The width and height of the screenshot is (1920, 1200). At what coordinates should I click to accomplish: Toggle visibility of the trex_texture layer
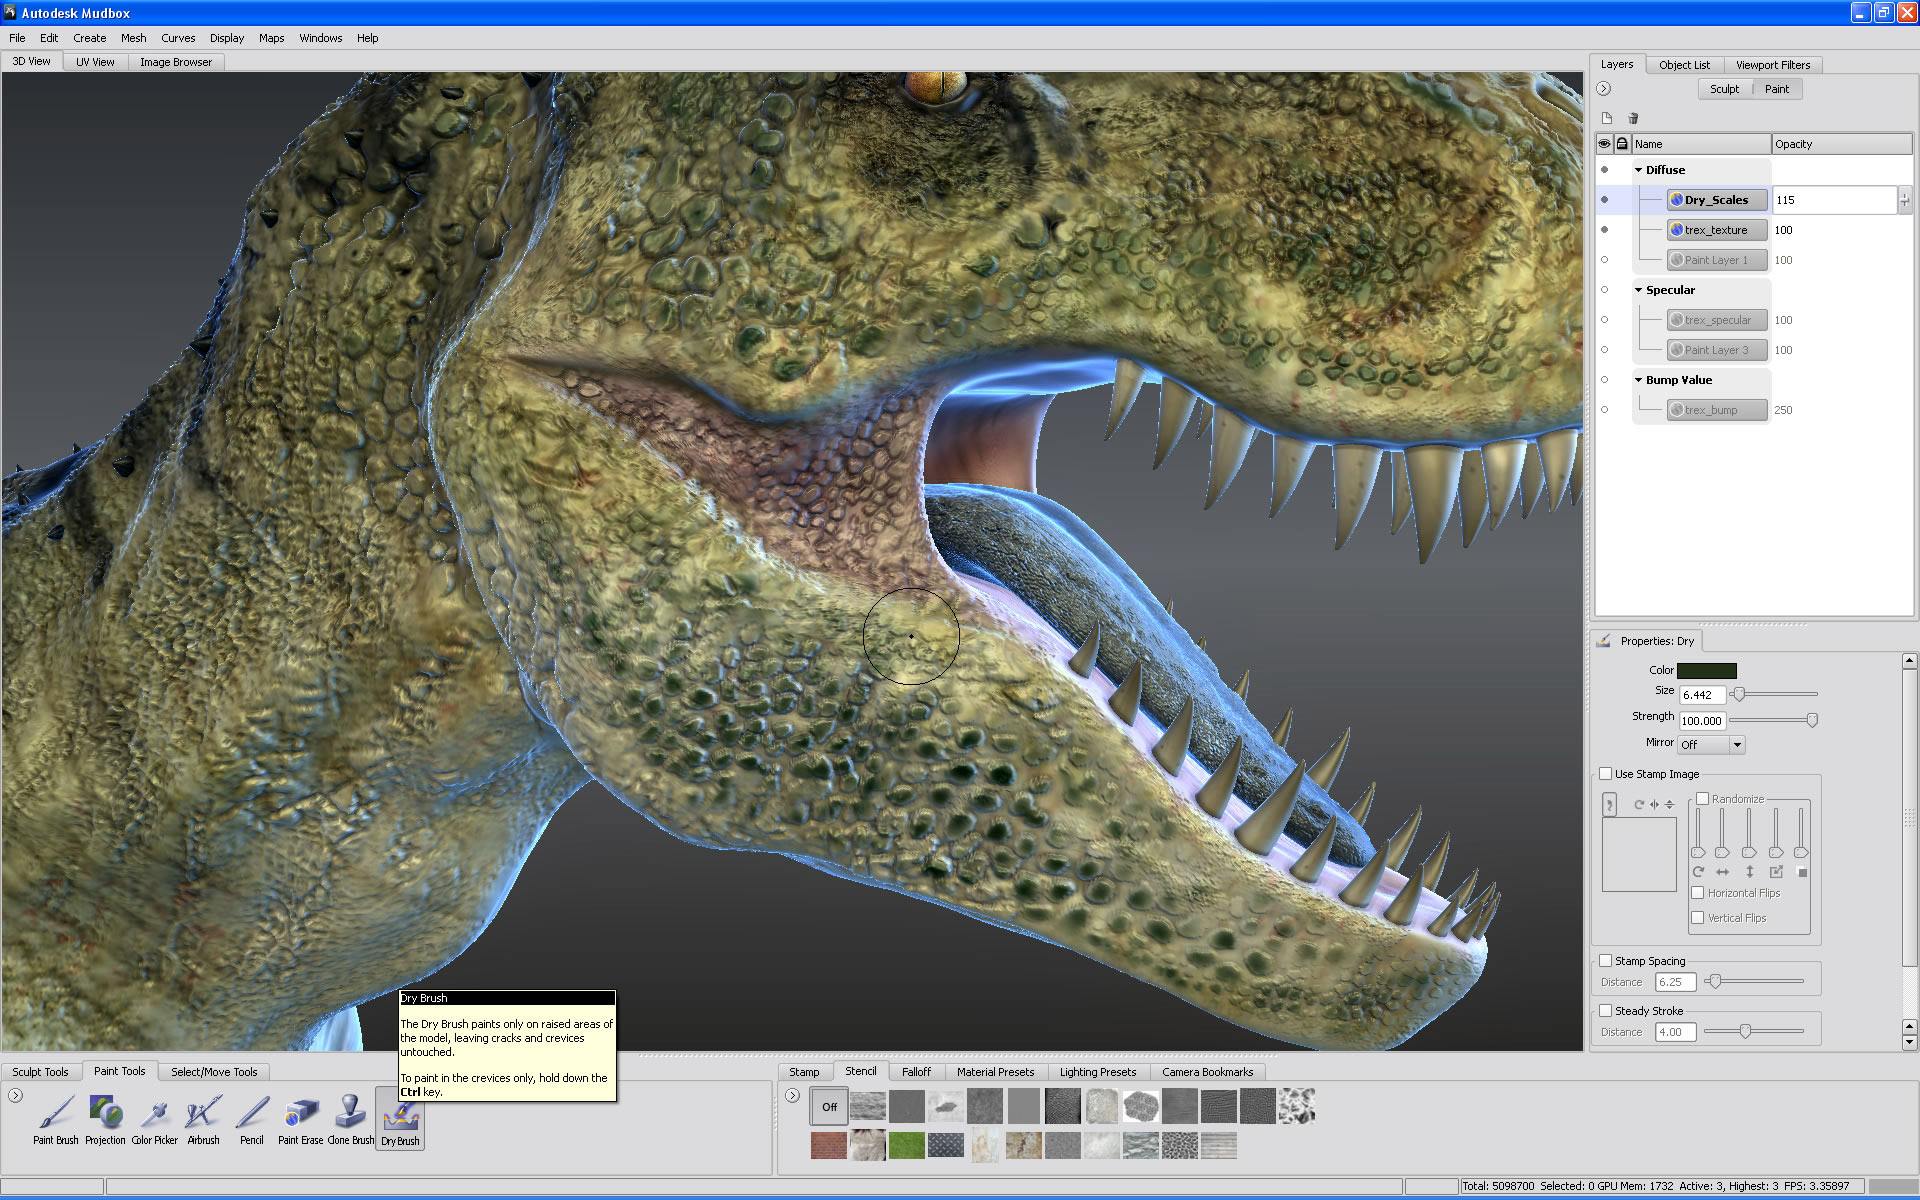click(x=1606, y=230)
